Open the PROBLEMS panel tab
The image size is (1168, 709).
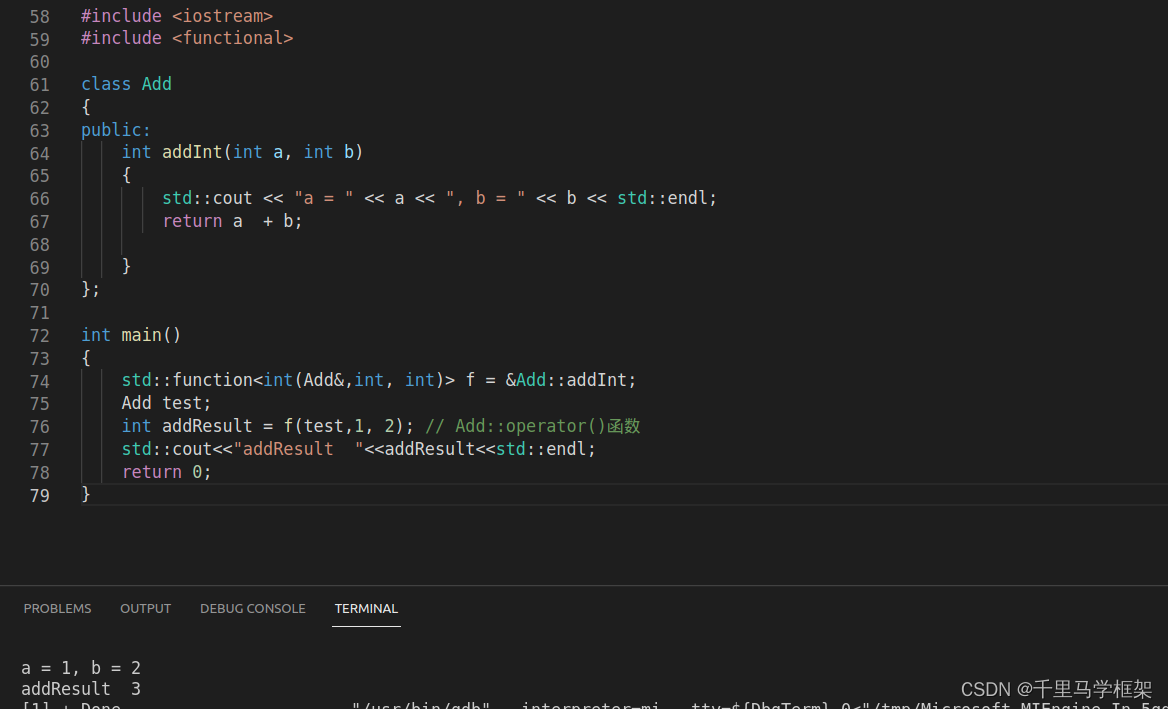pyautogui.click(x=57, y=608)
